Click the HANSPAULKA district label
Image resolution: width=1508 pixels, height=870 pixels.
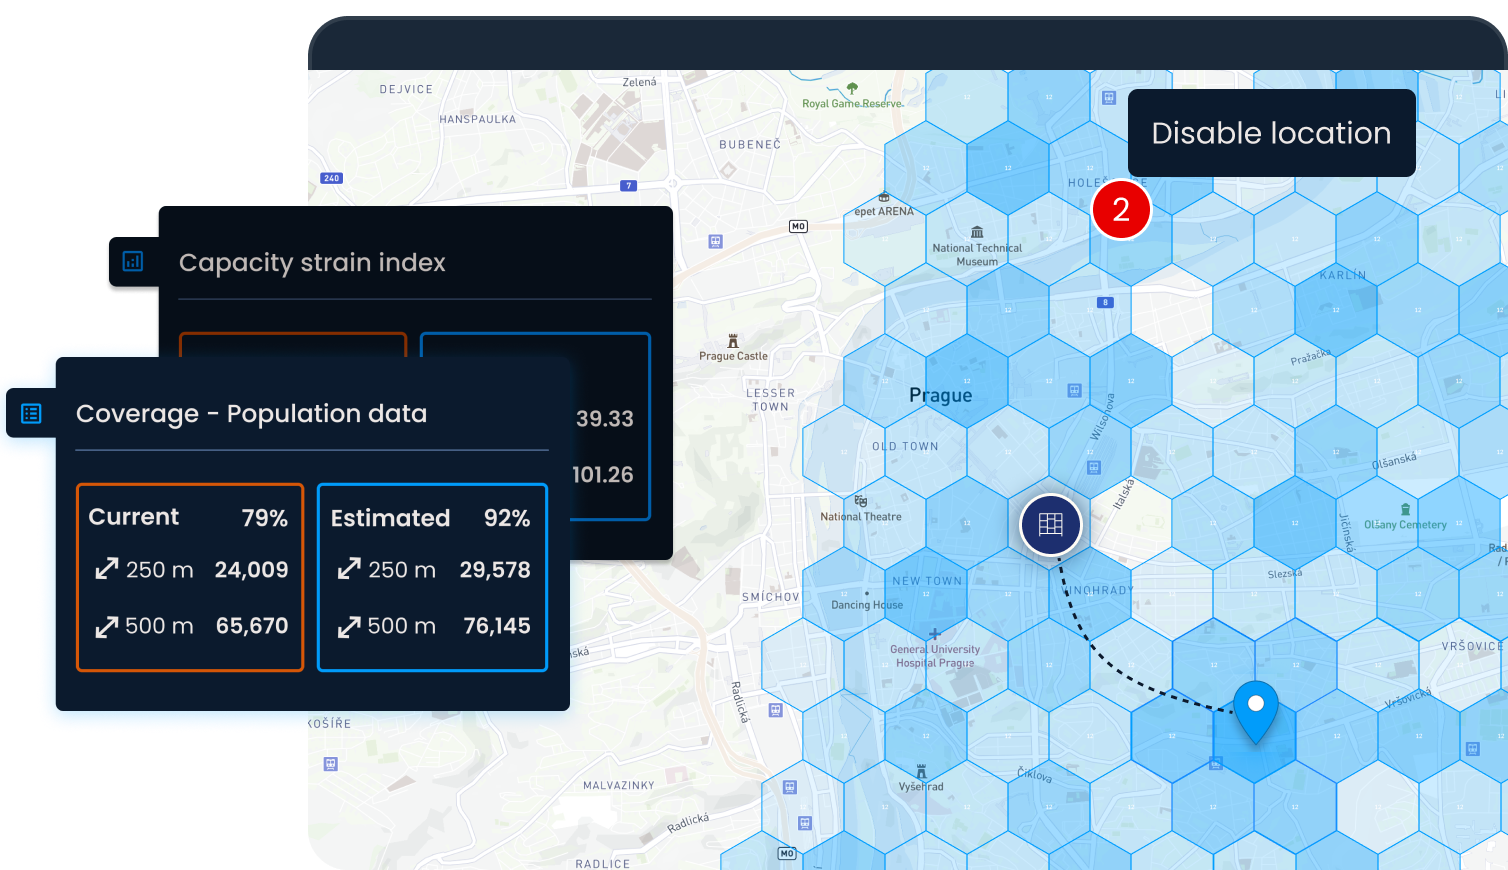click(477, 120)
